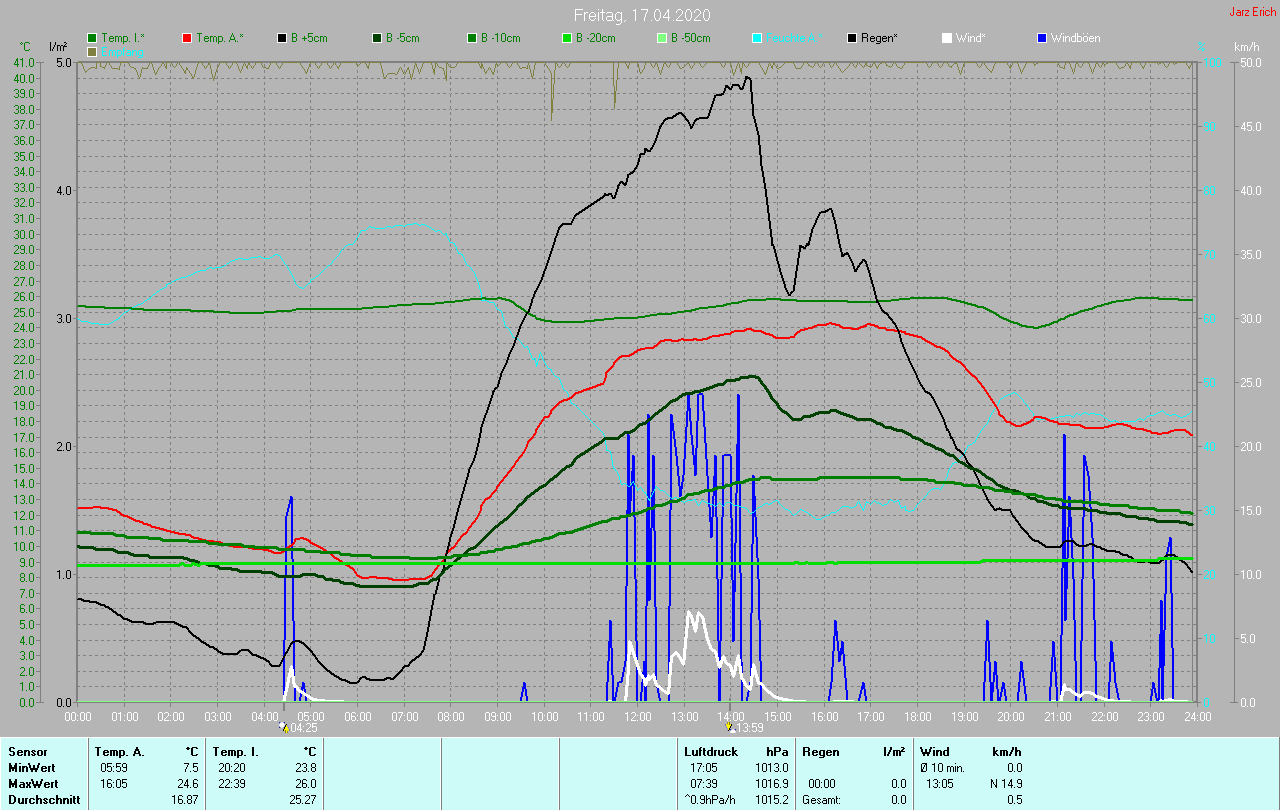Click the indoor minimum value "23.8"
The image size is (1280, 810).
pos(306,767)
